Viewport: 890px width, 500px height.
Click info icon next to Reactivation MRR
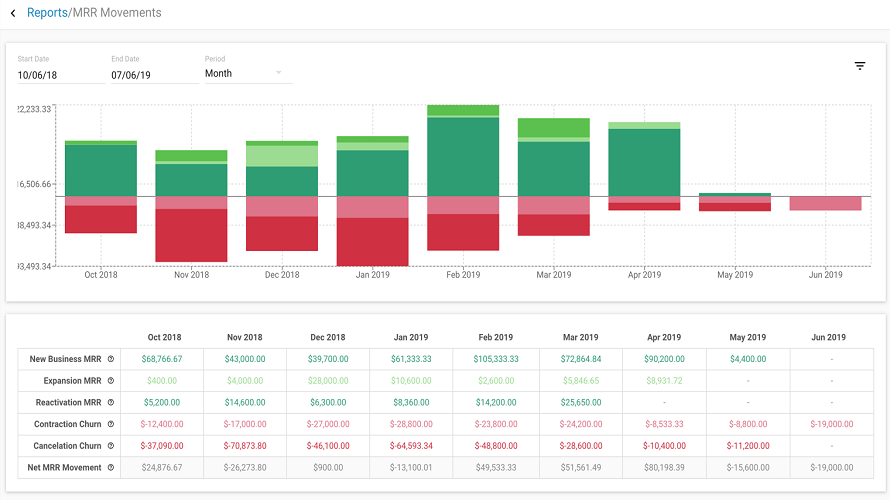pyautogui.click(x=111, y=402)
